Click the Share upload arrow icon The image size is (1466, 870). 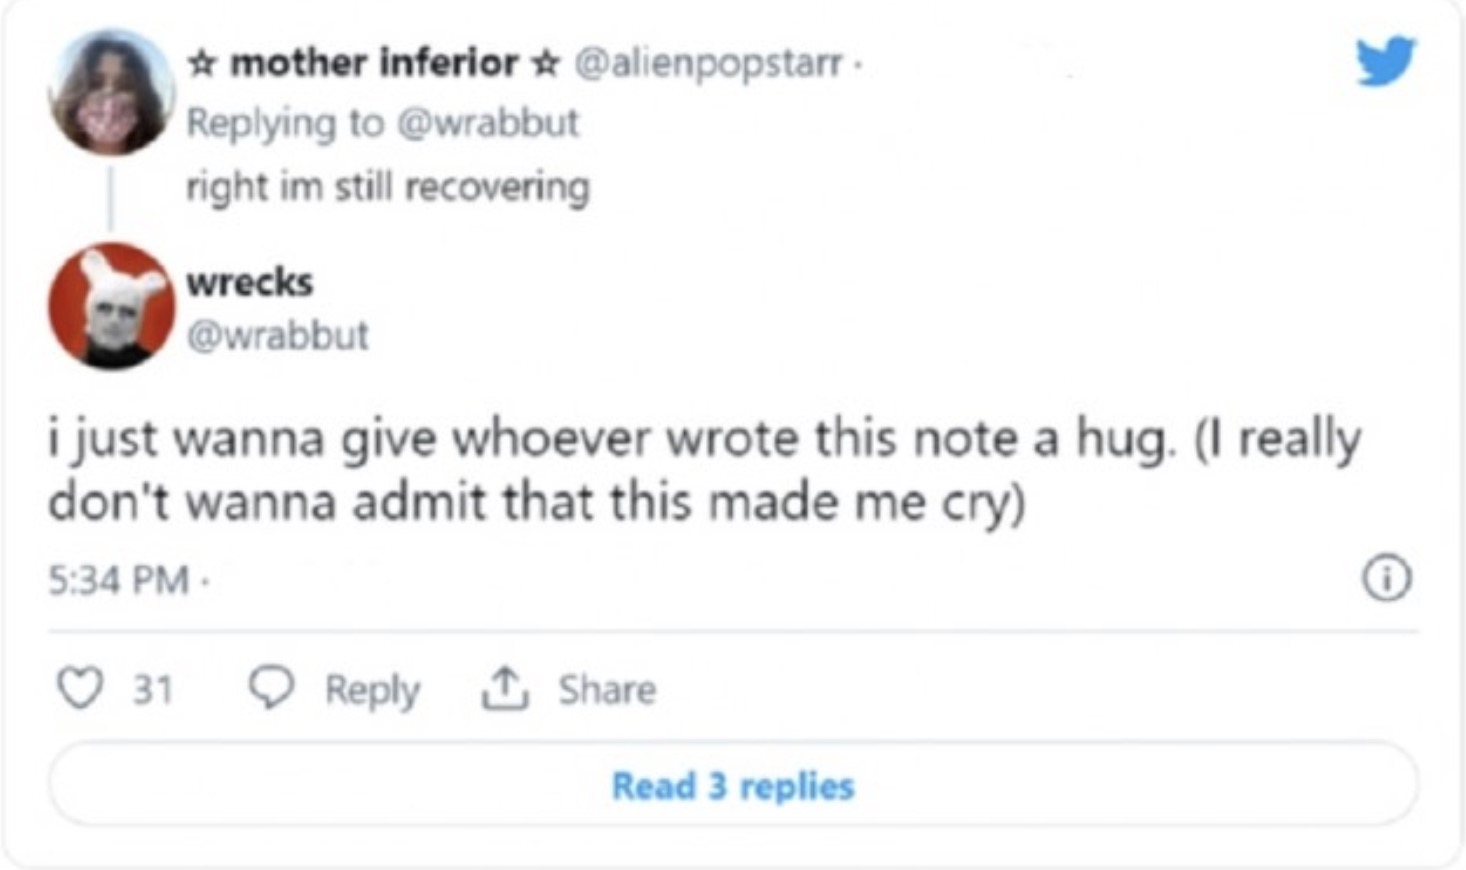pyautogui.click(x=504, y=689)
